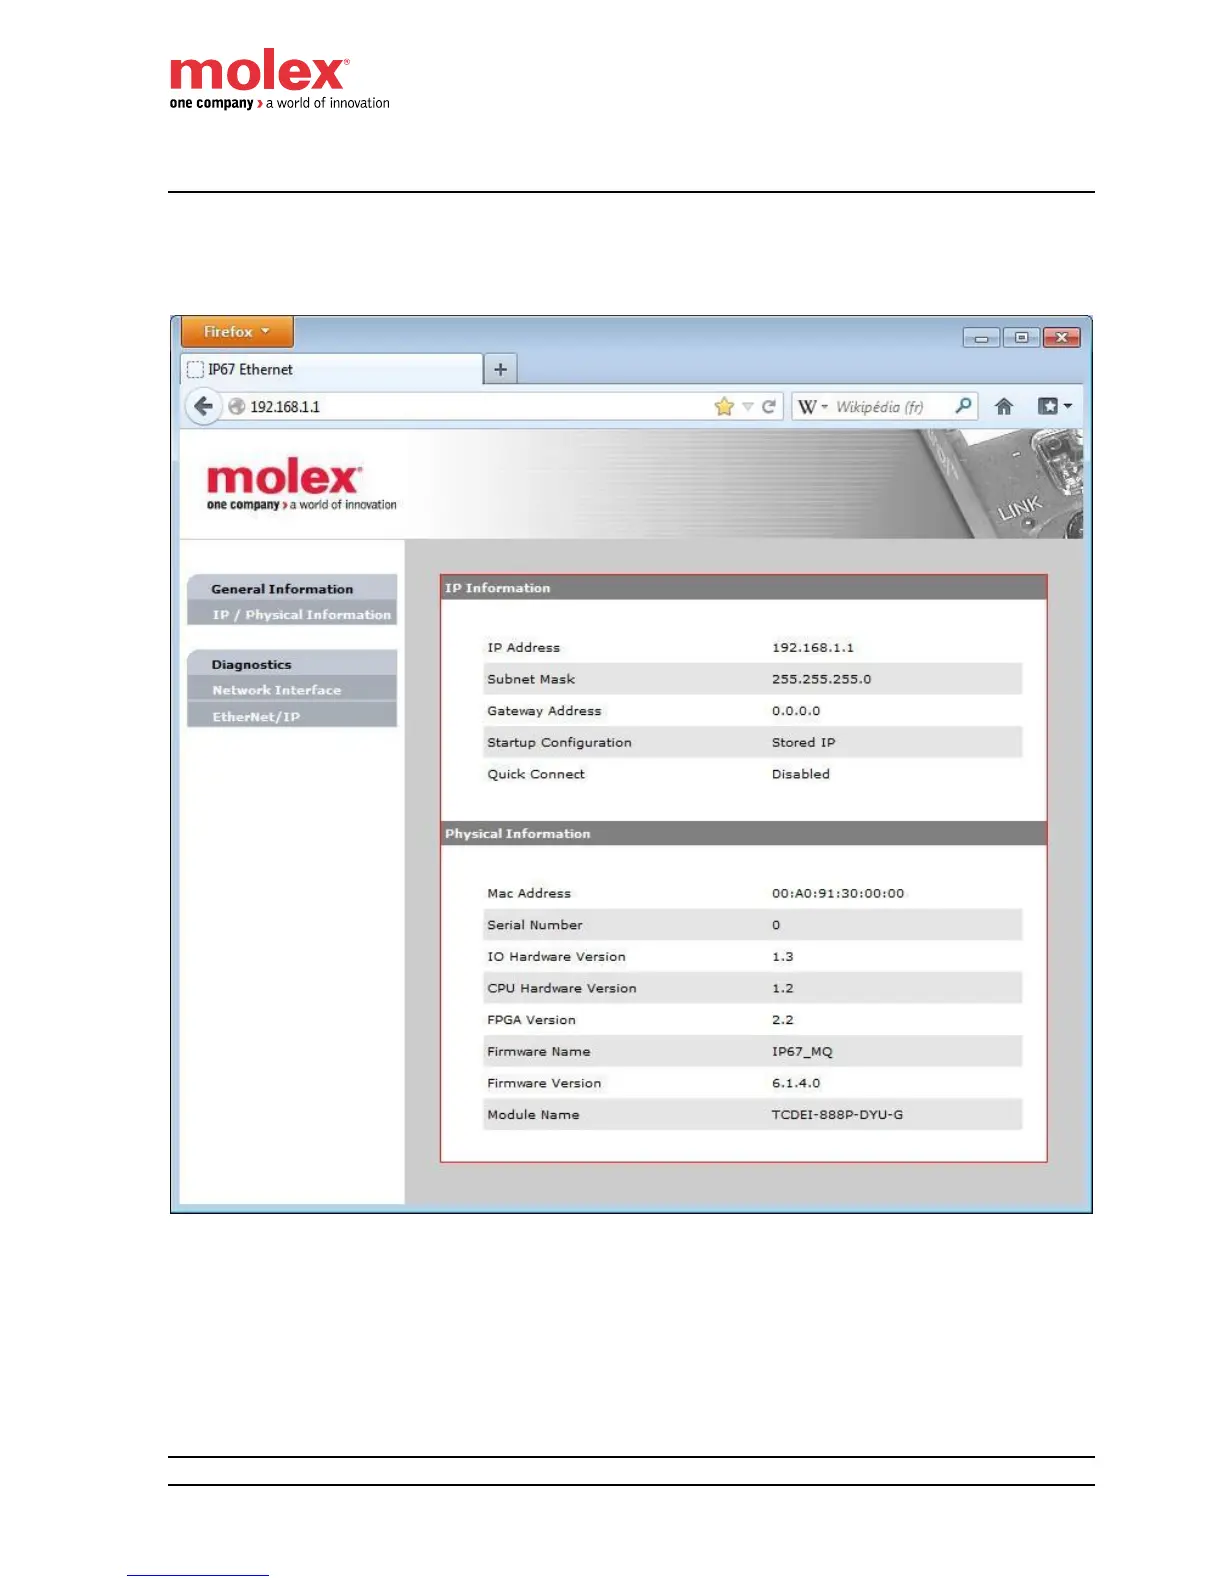Click CPU Hardware Version value 1.2
The width and height of the screenshot is (1224, 1584).
[782, 988]
